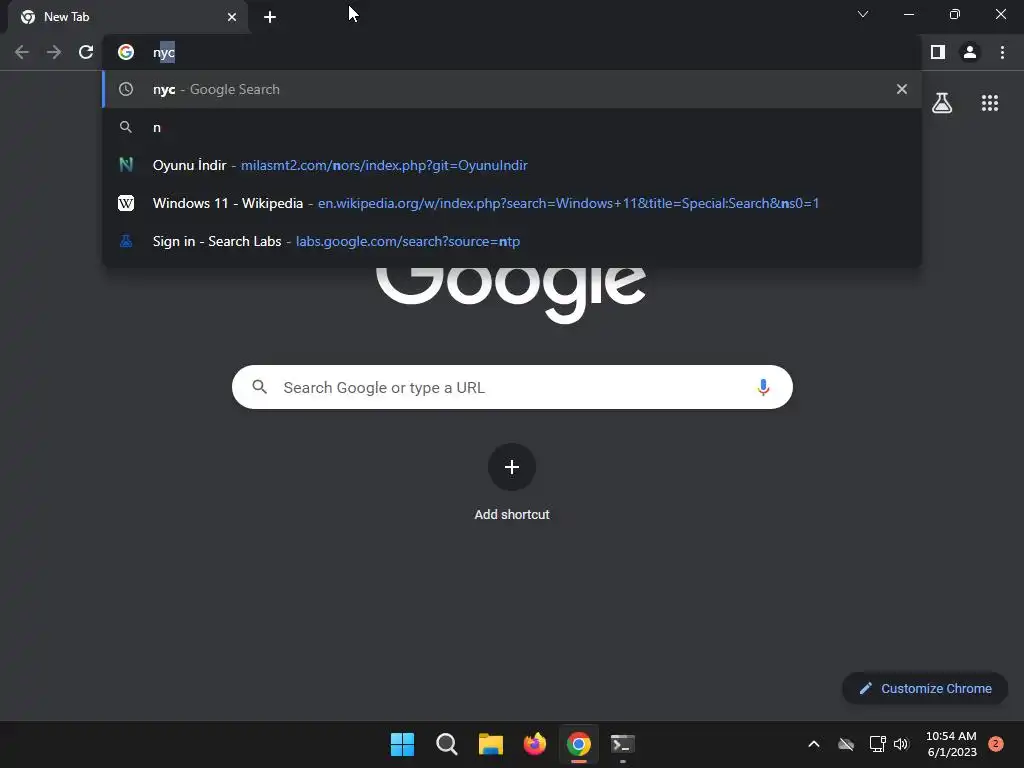Screen dimensions: 1024x768
Task: Click the address bar showing nyc
Action: 511,52
